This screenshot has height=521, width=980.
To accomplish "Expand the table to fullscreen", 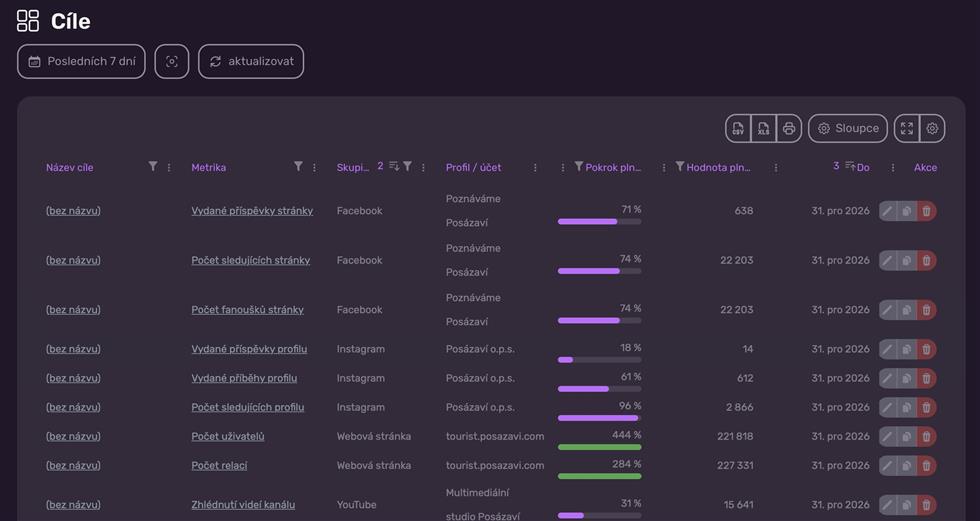I will (907, 129).
